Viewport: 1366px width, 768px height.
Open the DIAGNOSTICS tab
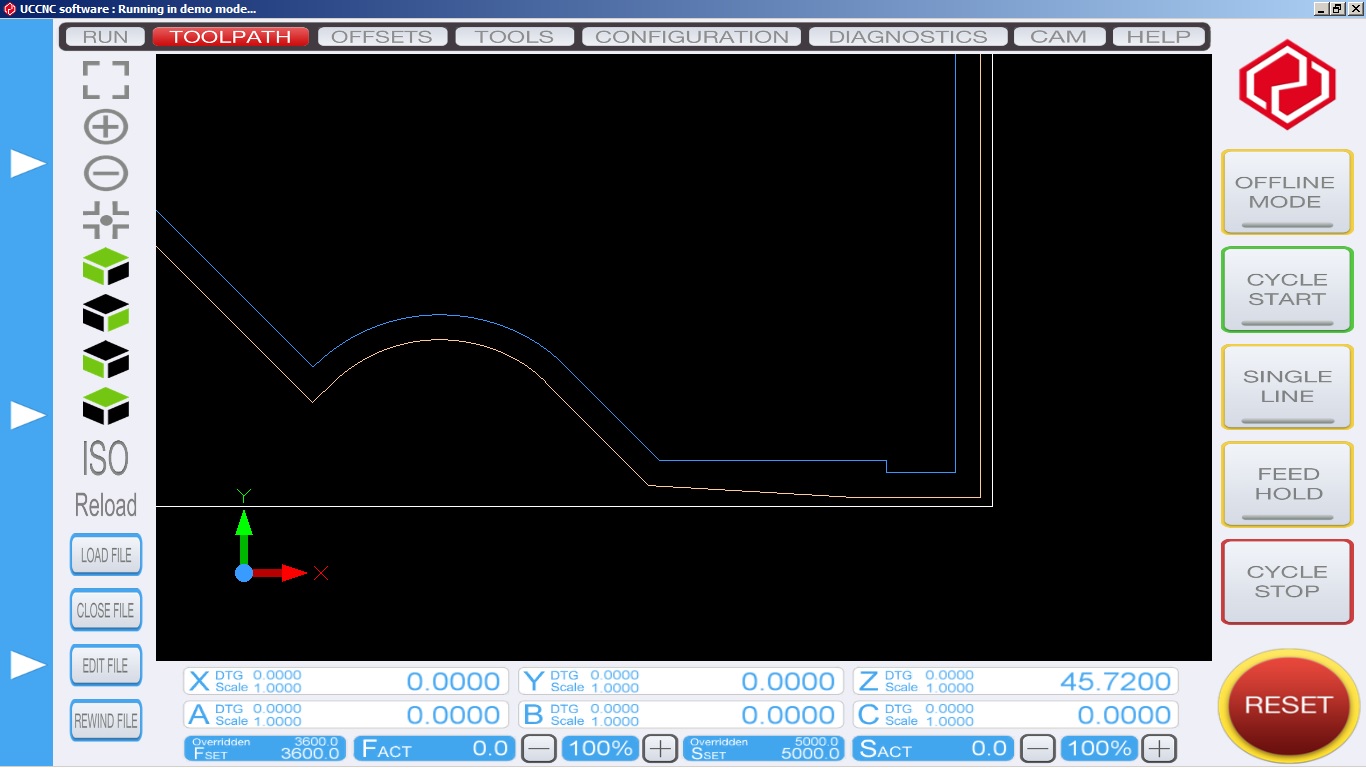(x=908, y=37)
